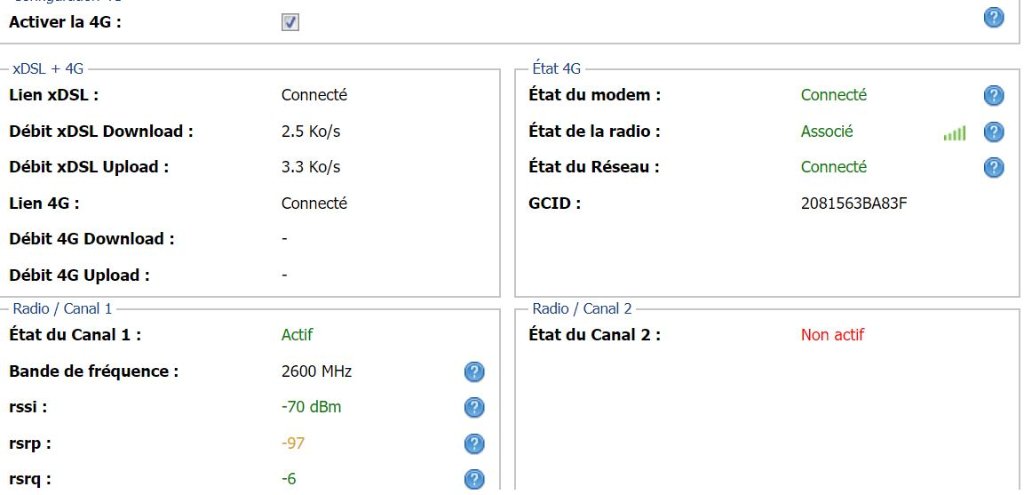Click help icon for Bande de fréquence
This screenshot has height=495, width=1024.
pyautogui.click(x=474, y=372)
